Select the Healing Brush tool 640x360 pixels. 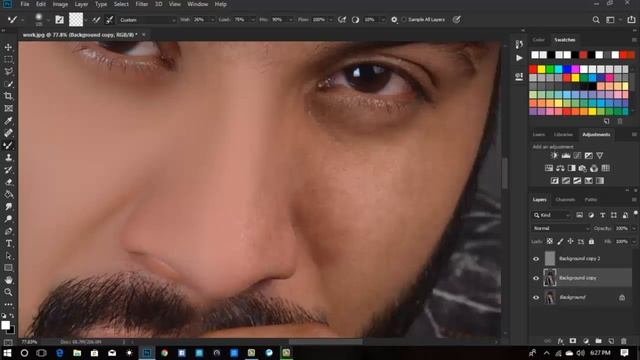pyautogui.click(x=8, y=133)
